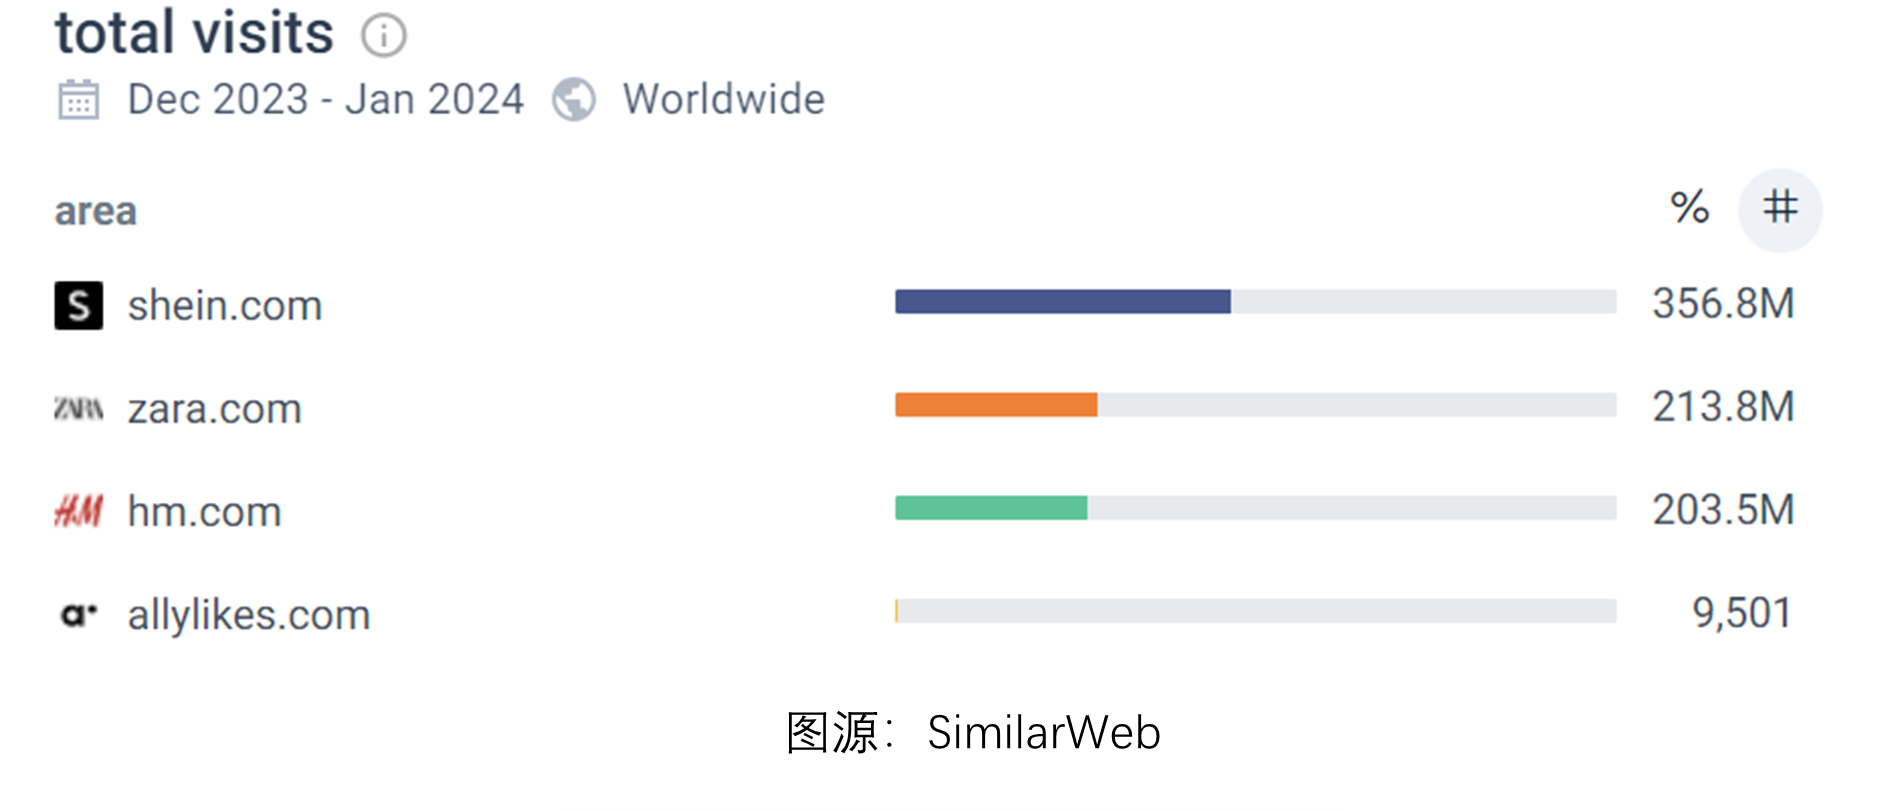This screenshot has height=811, width=1904.
Task: Switch to percentage view toggle
Action: (x=1689, y=208)
